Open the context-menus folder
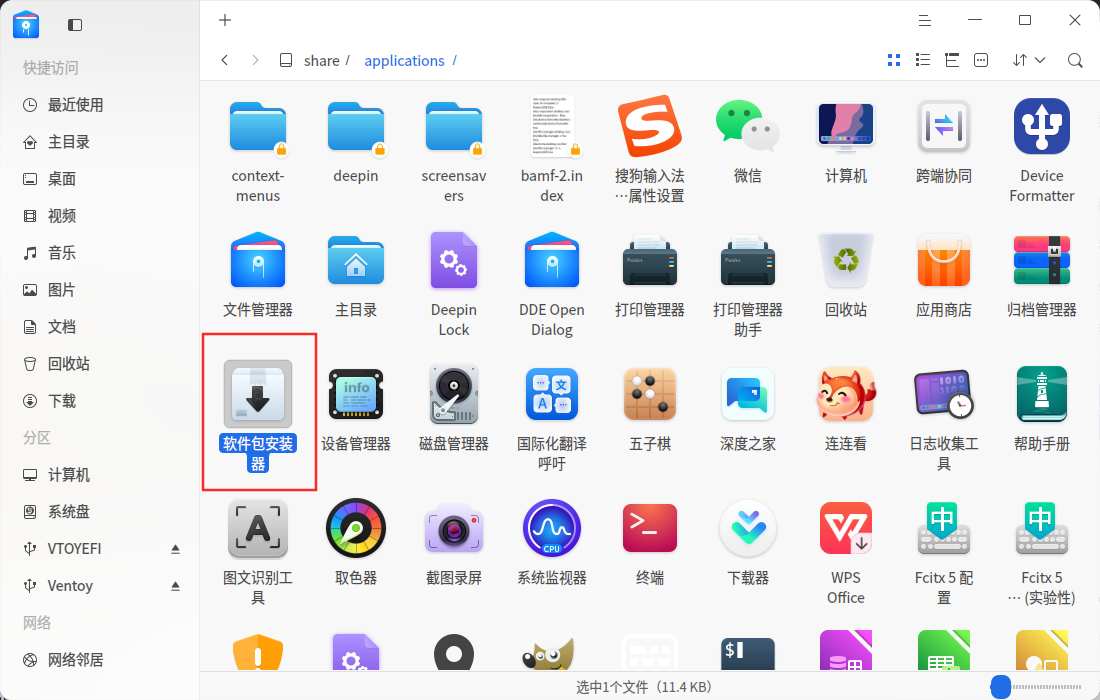The width and height of the screenshot is (1100, 700). click(x=257, y=127)
